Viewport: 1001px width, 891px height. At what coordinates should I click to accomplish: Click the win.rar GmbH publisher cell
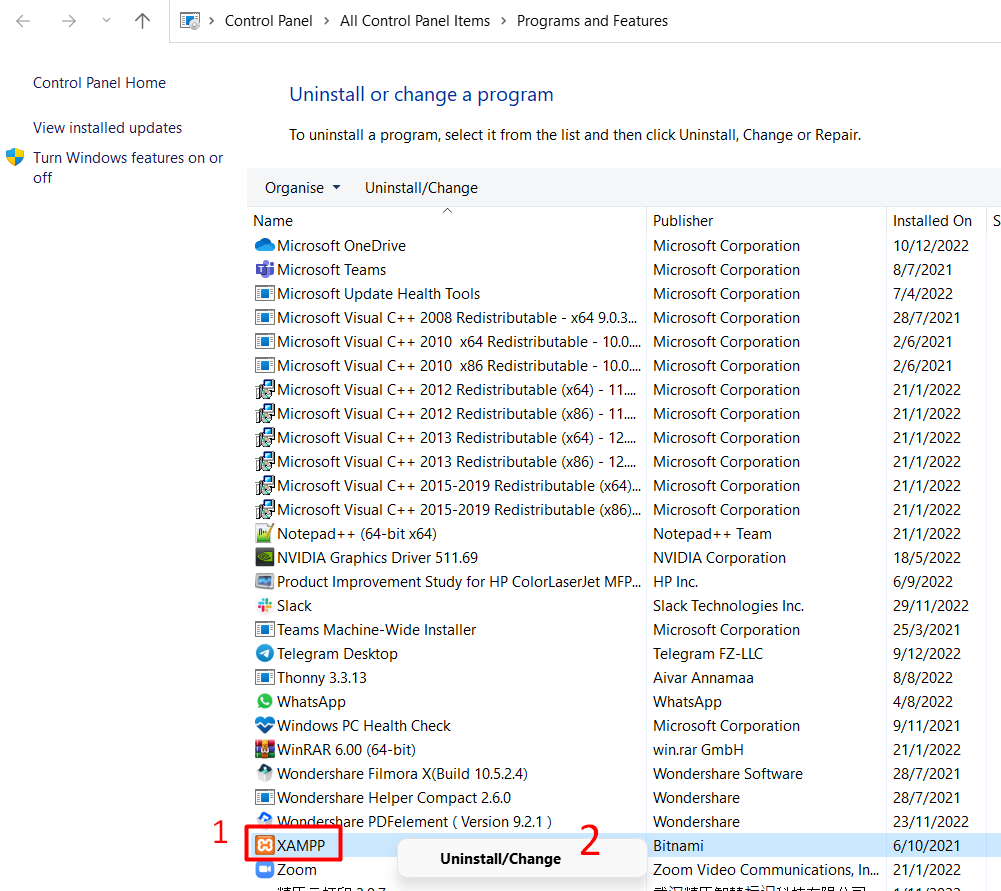(x=698, y=749)
